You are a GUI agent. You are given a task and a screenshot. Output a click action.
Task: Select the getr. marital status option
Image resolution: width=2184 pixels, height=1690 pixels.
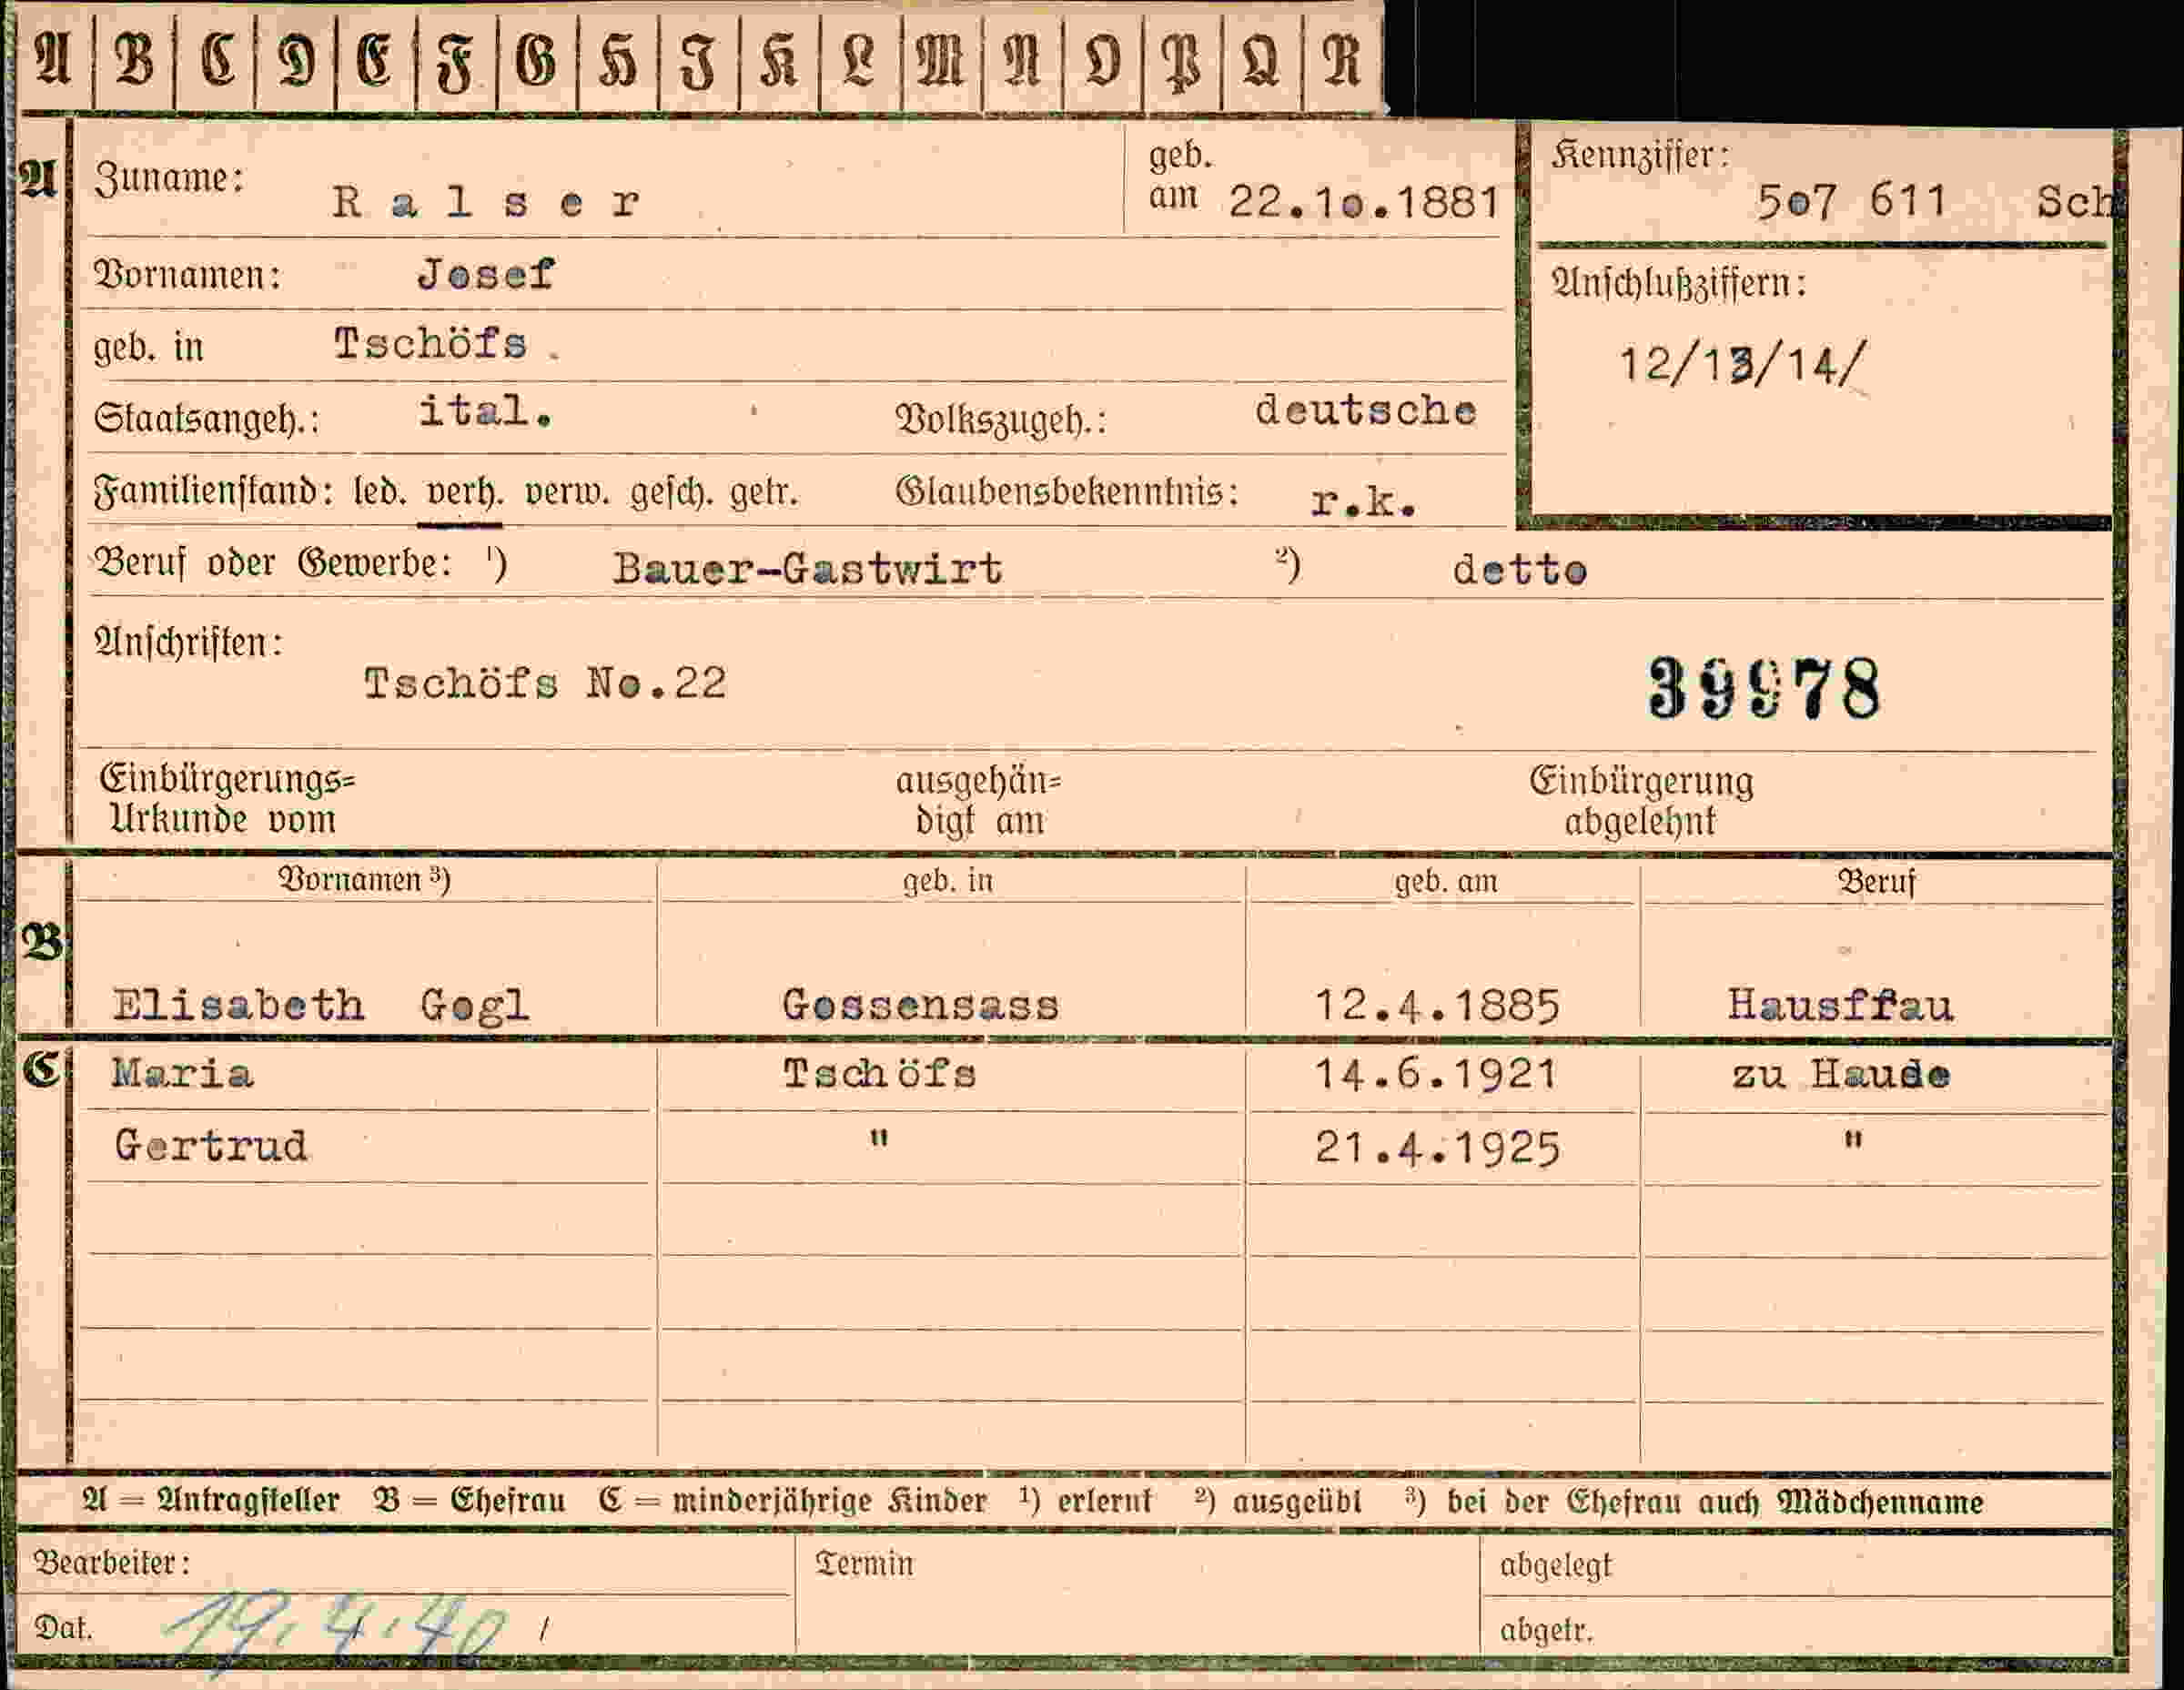click(763, 494)
